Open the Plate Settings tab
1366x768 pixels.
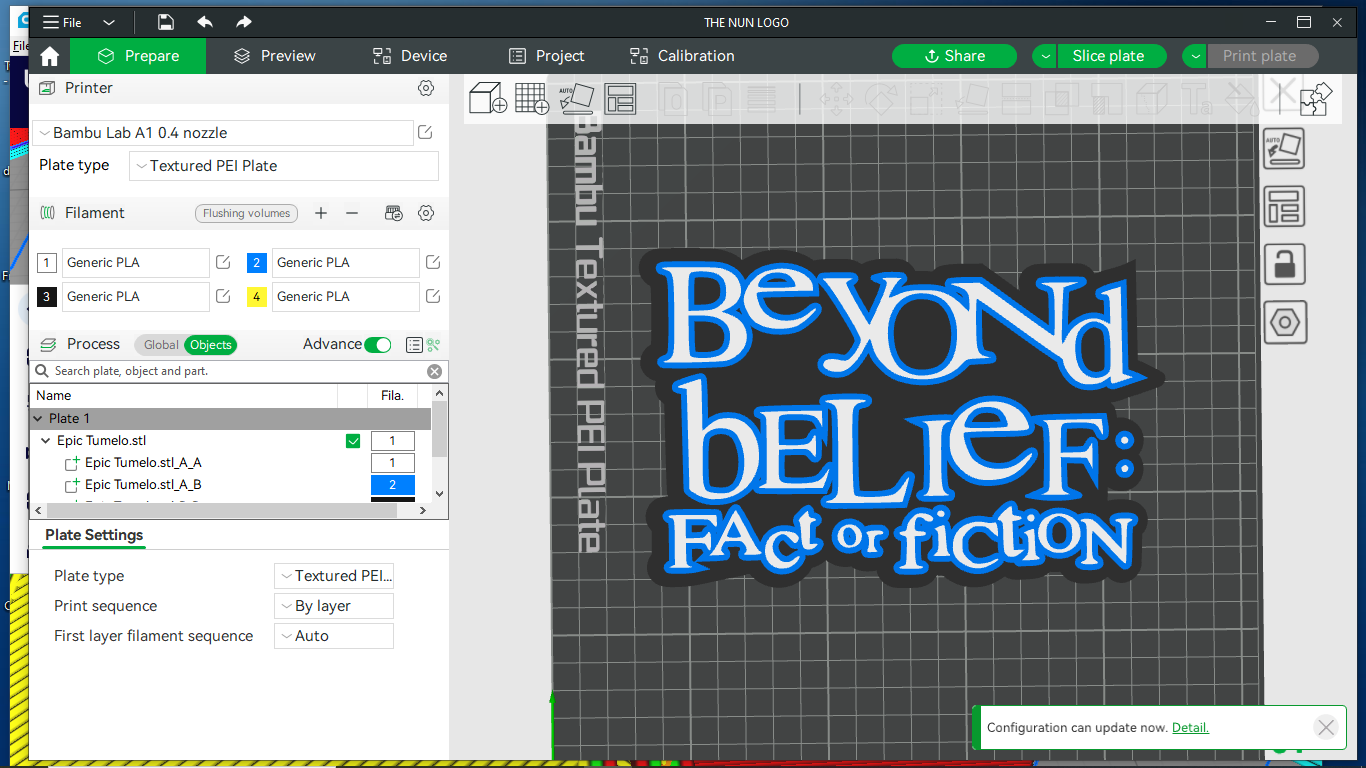94,535
